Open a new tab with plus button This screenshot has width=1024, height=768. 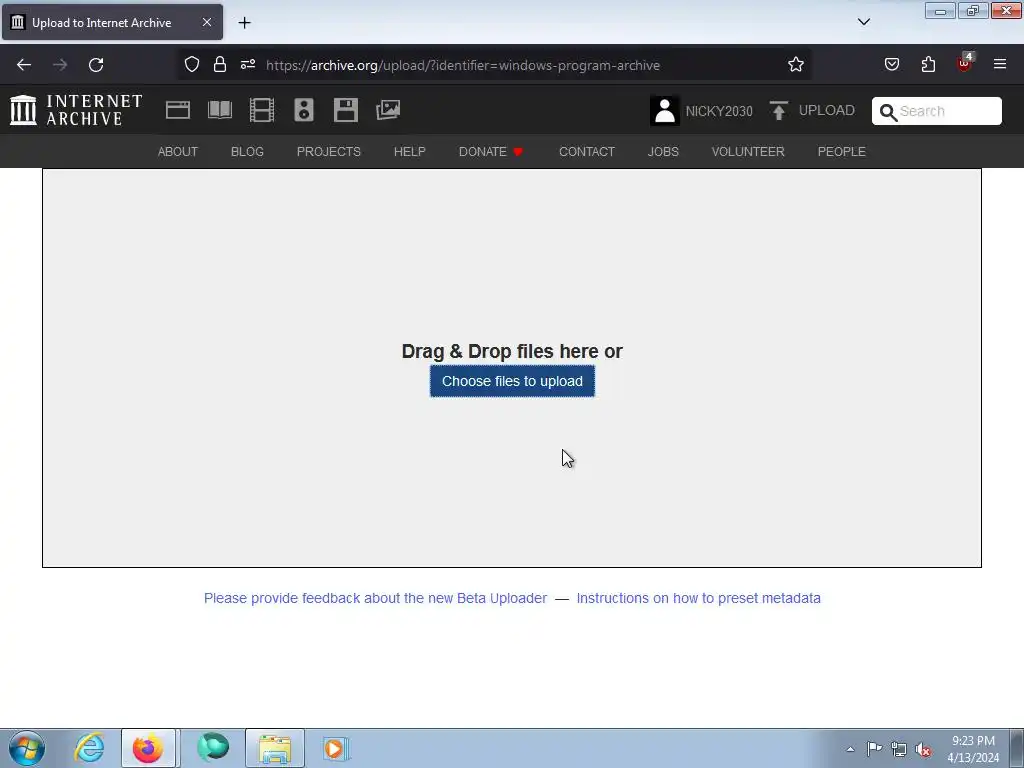244,23
